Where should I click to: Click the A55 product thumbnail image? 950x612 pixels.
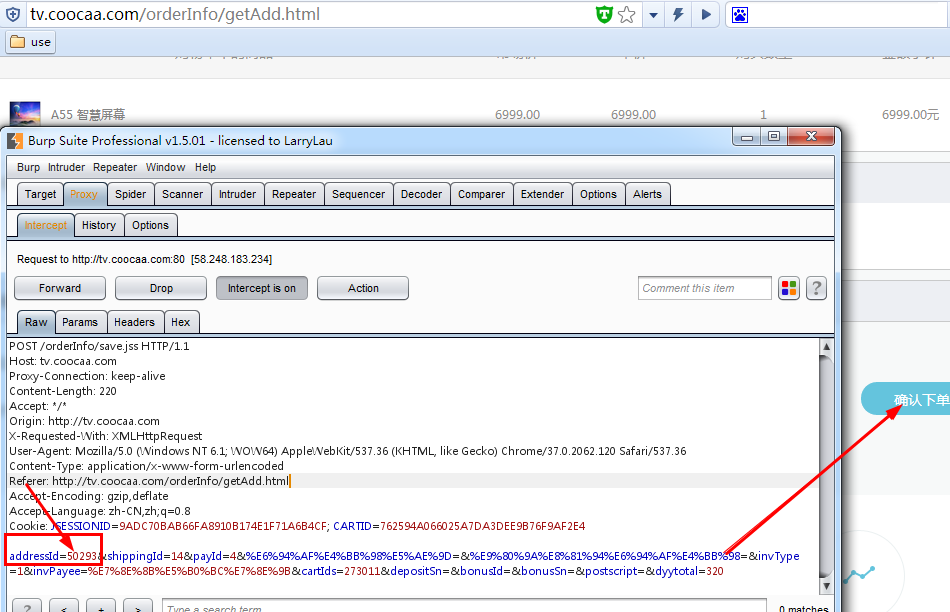25,114
